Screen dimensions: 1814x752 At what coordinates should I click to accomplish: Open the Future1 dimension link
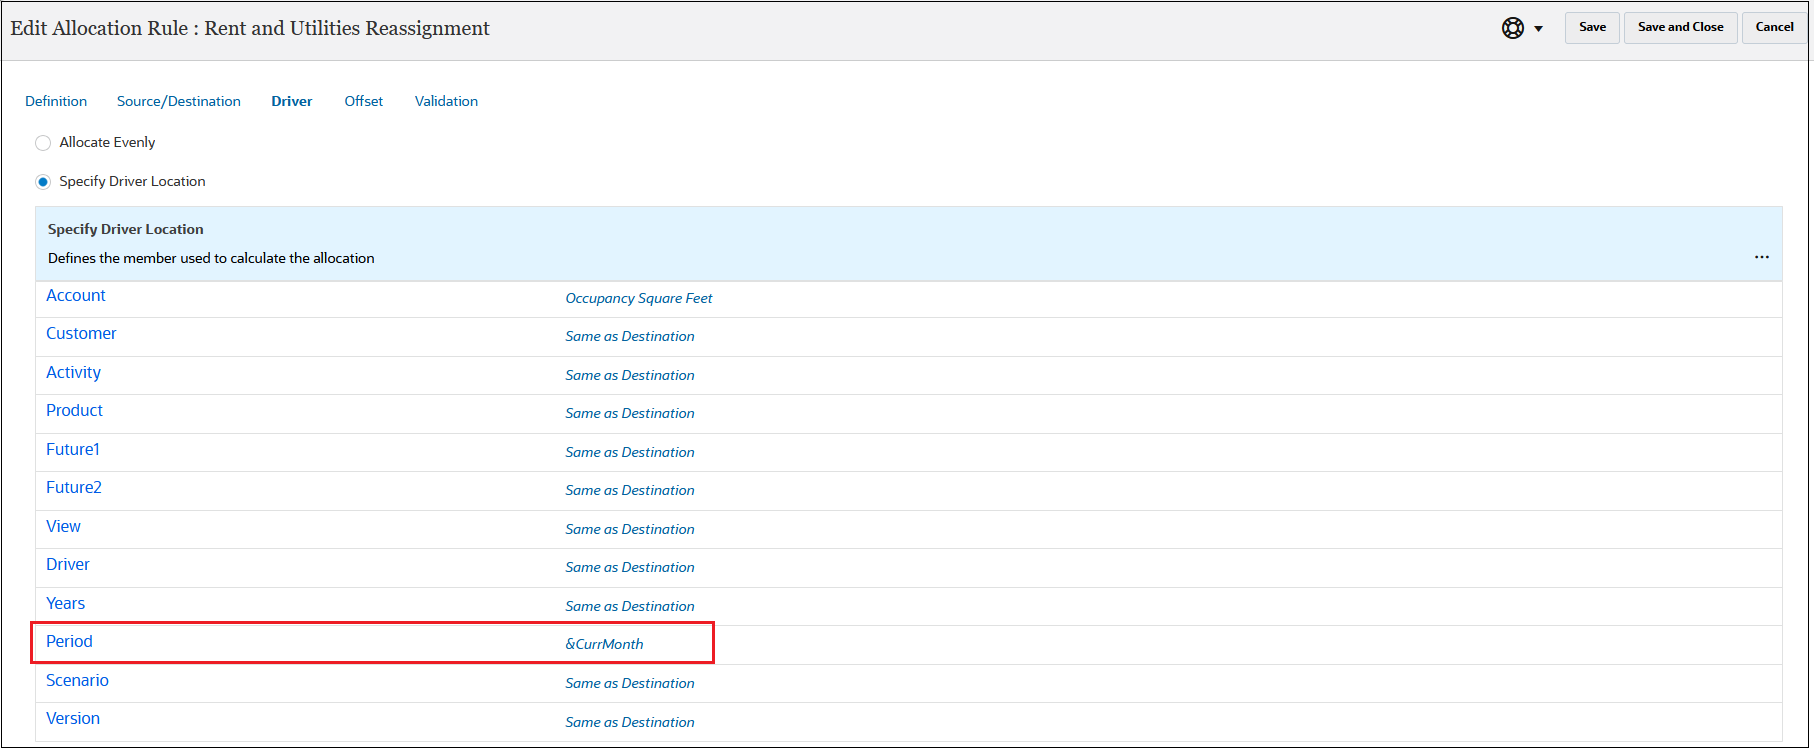tap(73, 450)
